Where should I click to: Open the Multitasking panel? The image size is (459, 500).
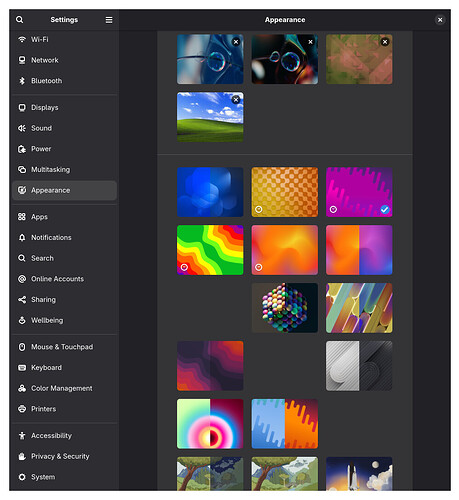(x=64, y=169)
